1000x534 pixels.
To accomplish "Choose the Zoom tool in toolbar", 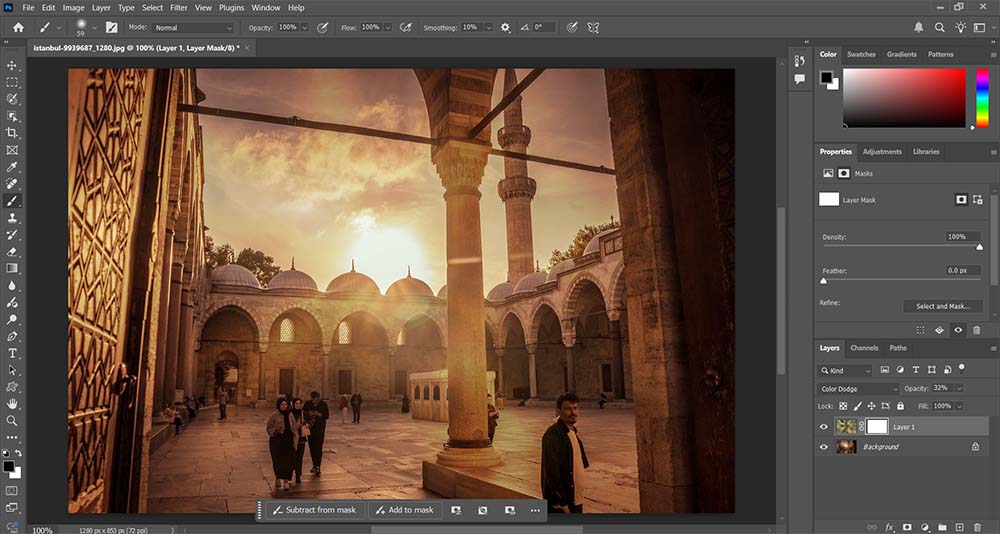I will (x=12, y=421).
